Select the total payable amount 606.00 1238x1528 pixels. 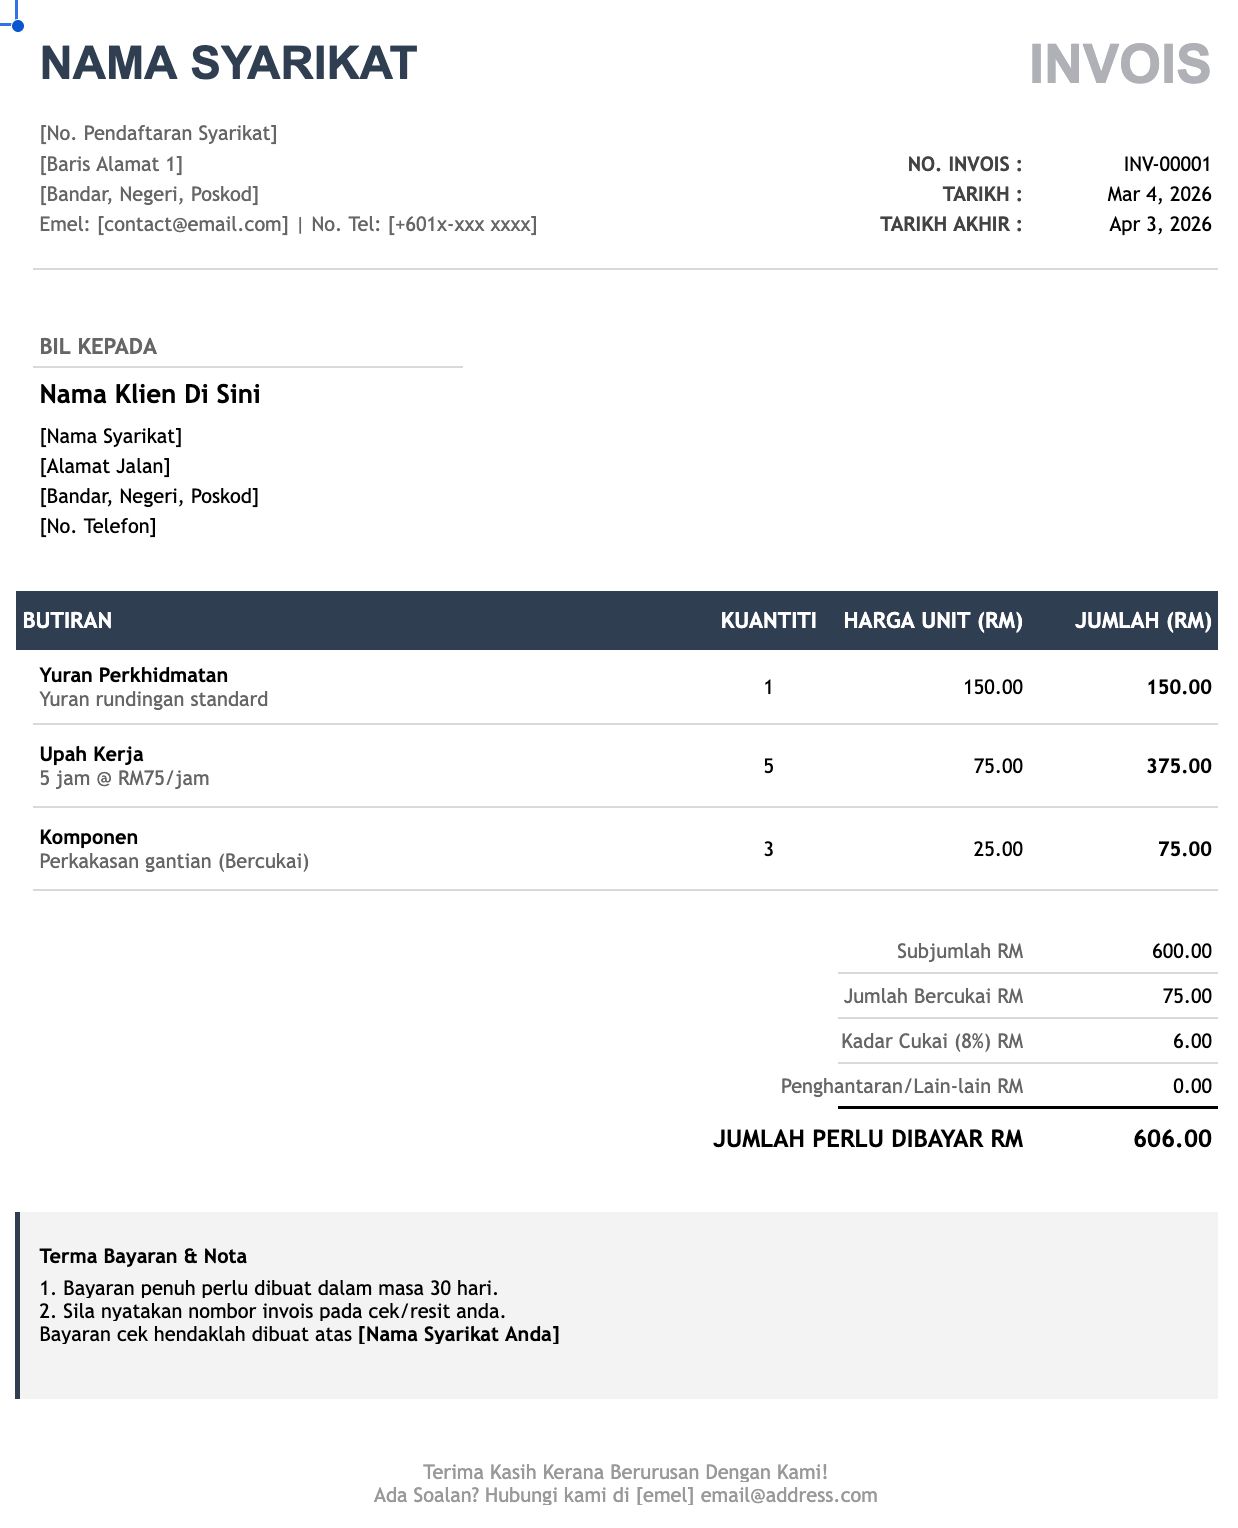coord(1172,1139)
